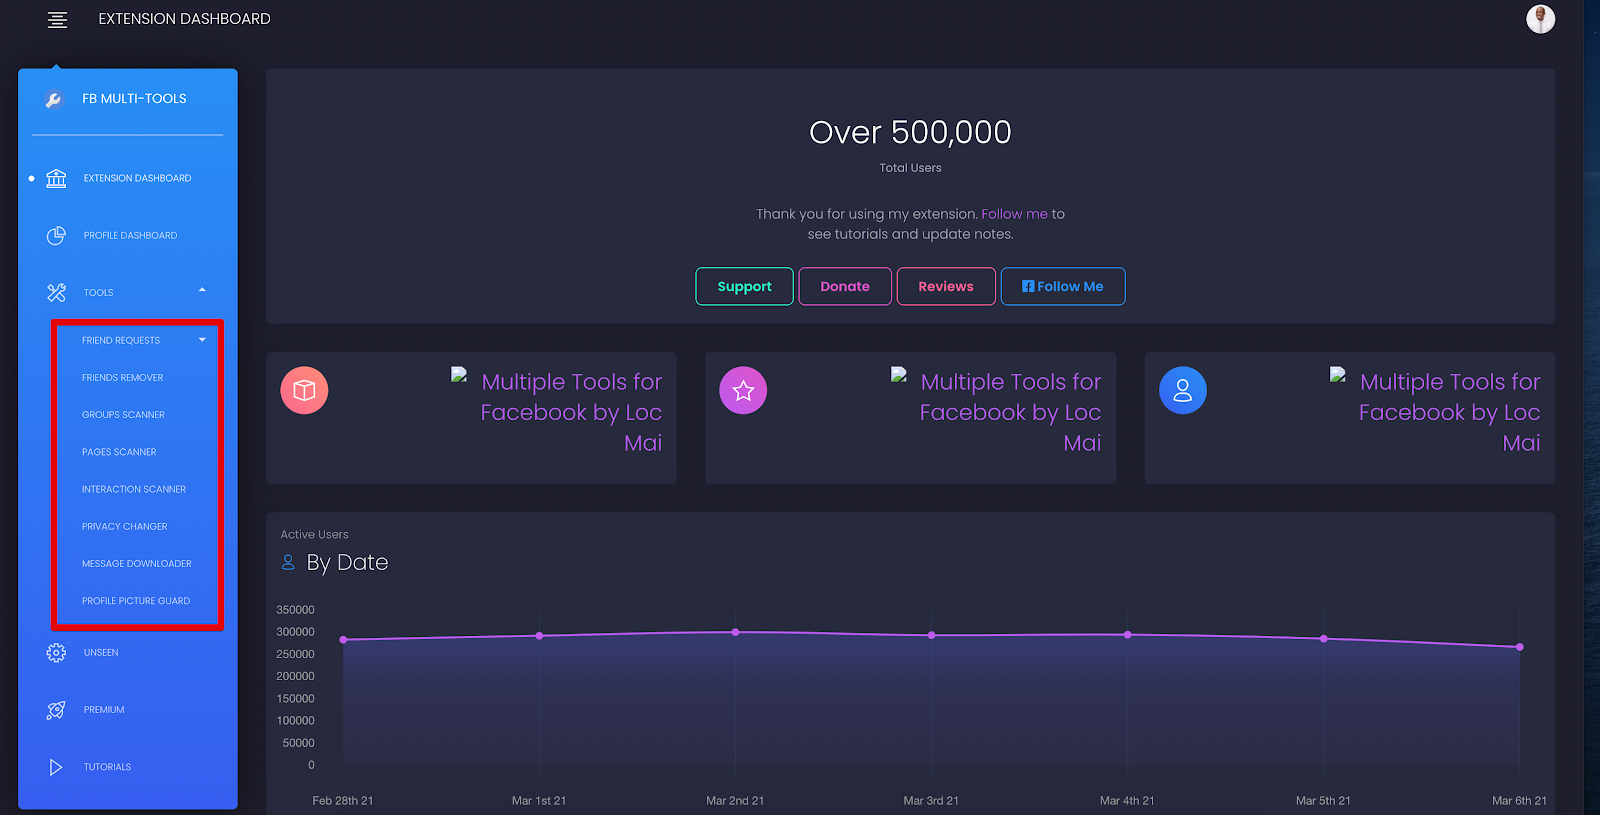Open the user avatar in the top bar
The image size is (1600, 815).
tap(1540, 19)
